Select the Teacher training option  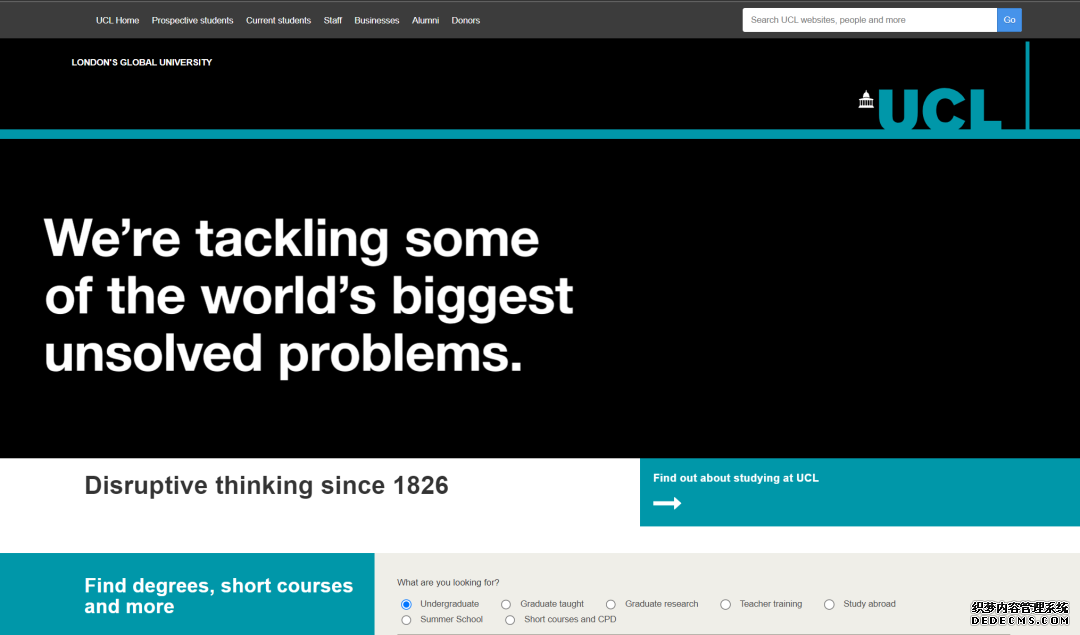tap(725, 604)
